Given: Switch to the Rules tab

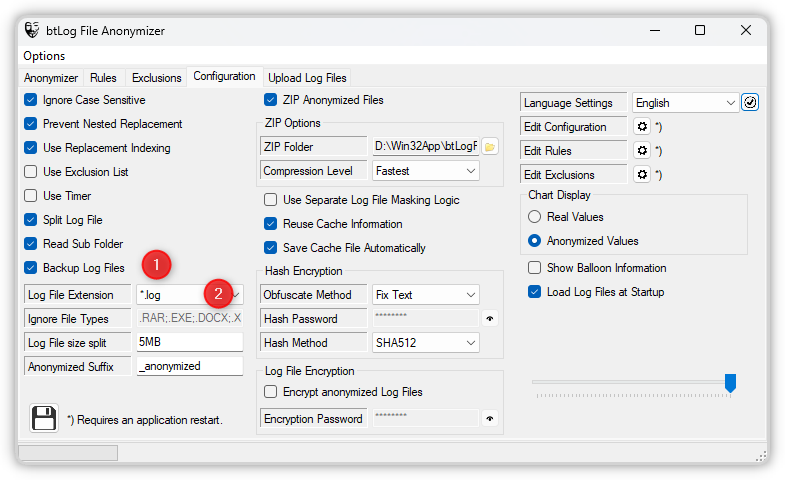Looking at the screenshot, I should click(x=103, y=78).
